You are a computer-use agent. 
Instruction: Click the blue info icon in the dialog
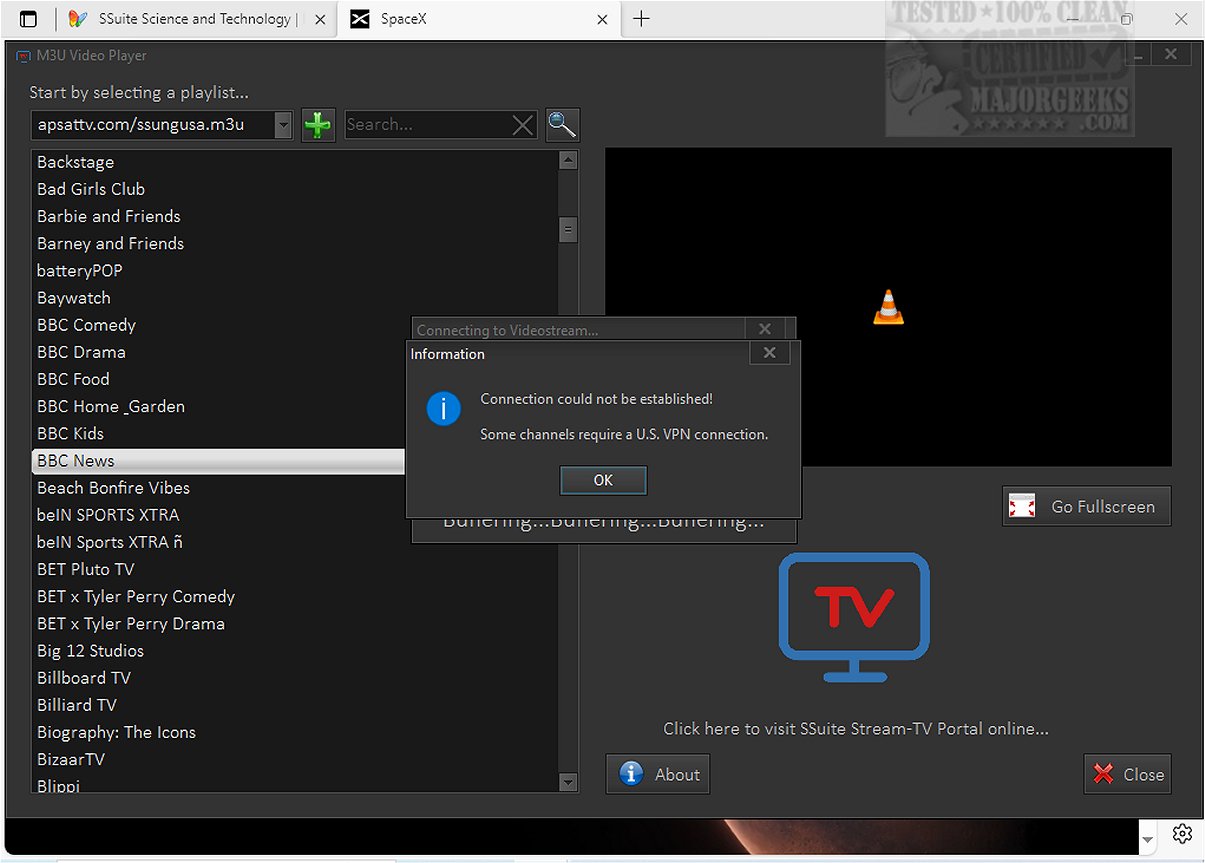click(x=444, y=409)
